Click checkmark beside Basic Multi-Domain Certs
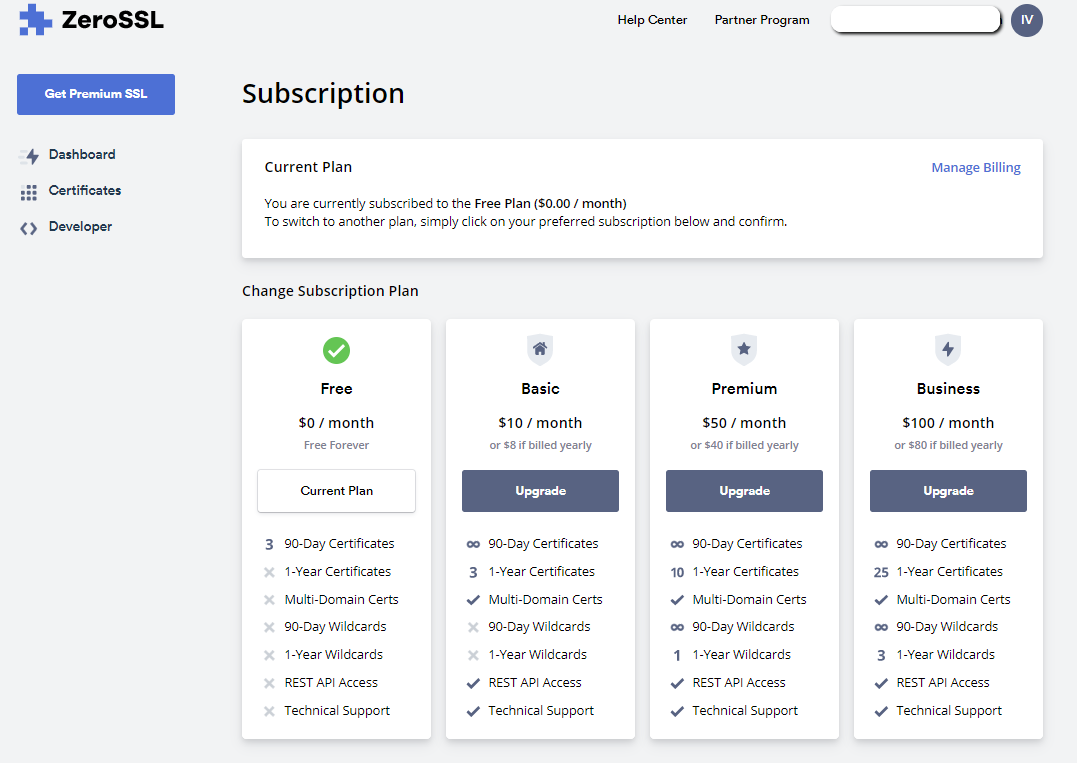The height and width of the screenshot is (763, 1077). [x=473, y=600]
